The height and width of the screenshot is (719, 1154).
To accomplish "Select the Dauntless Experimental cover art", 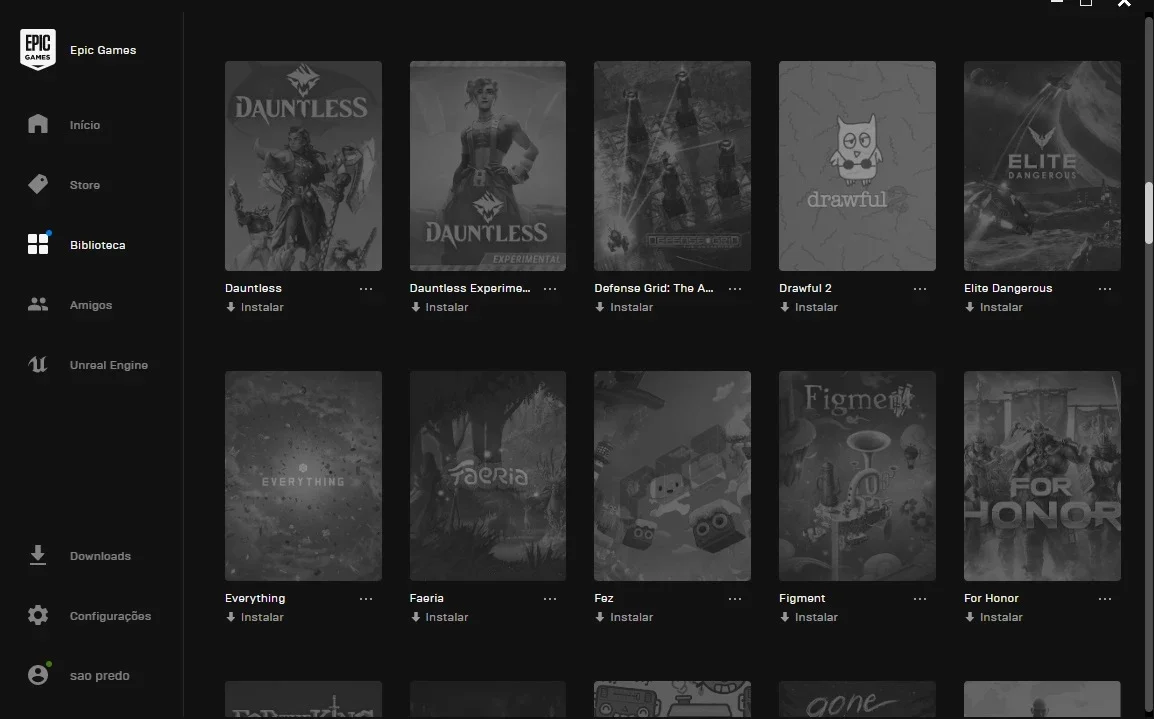I will coord(488,166).
